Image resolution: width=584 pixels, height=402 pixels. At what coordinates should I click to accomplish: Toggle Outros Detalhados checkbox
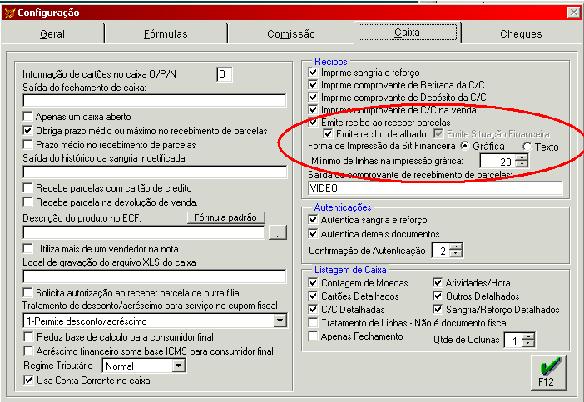(438, 296)
